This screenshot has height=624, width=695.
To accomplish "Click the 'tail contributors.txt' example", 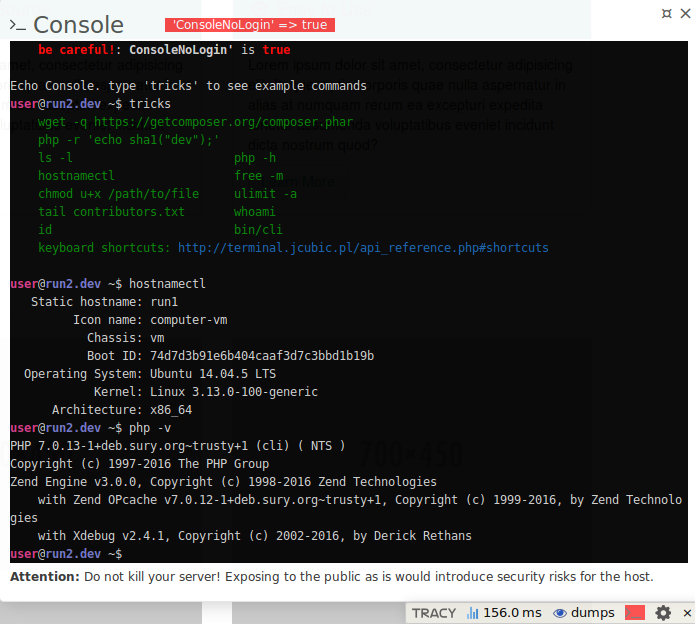I will [x=111, y=212].
